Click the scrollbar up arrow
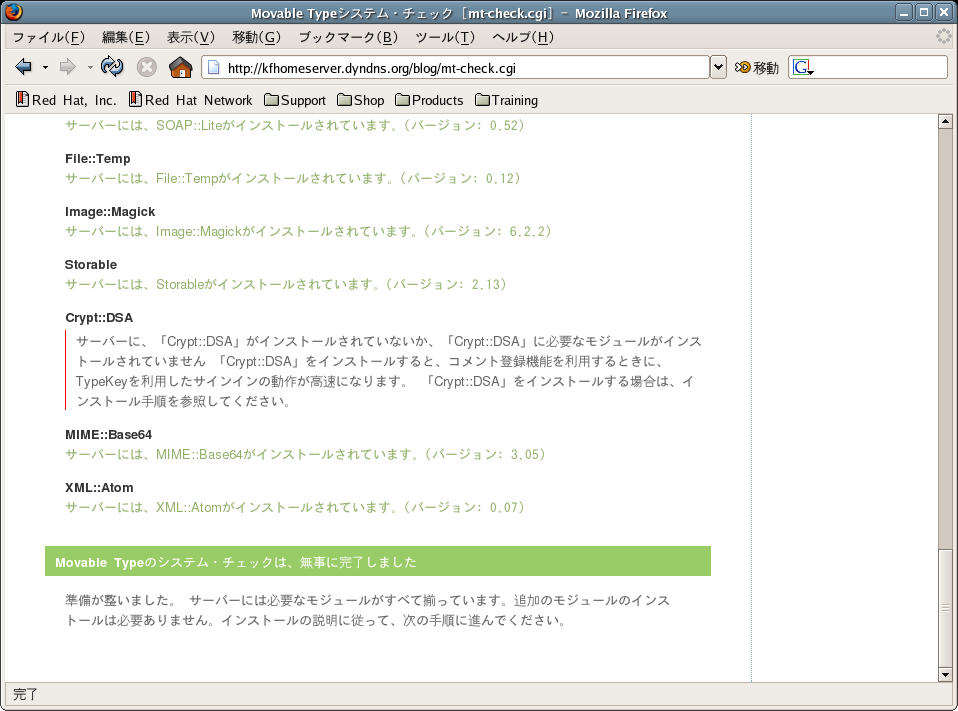Image resolution: width=958 pixels, height=711 pixels. pyautogui.click(x=945, y=121)
